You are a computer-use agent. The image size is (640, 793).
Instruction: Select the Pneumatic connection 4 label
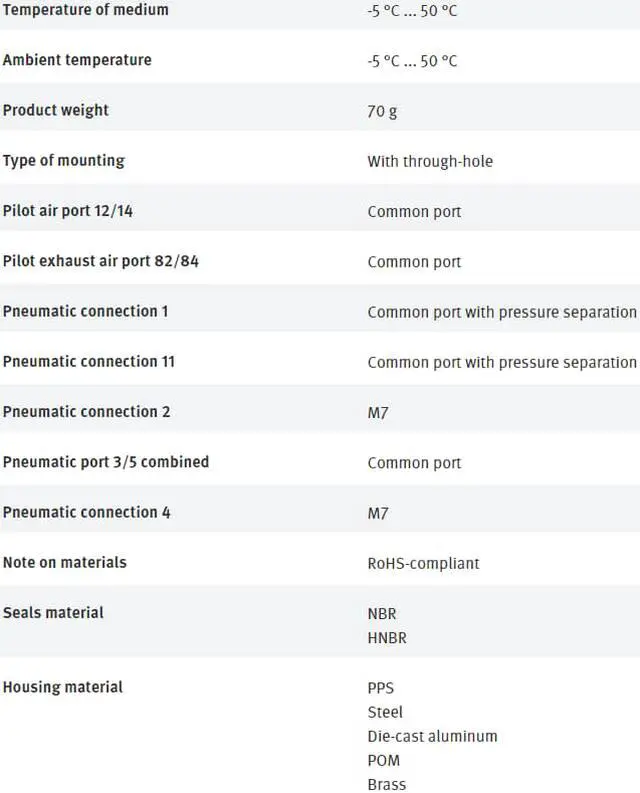tap(86, 512)
